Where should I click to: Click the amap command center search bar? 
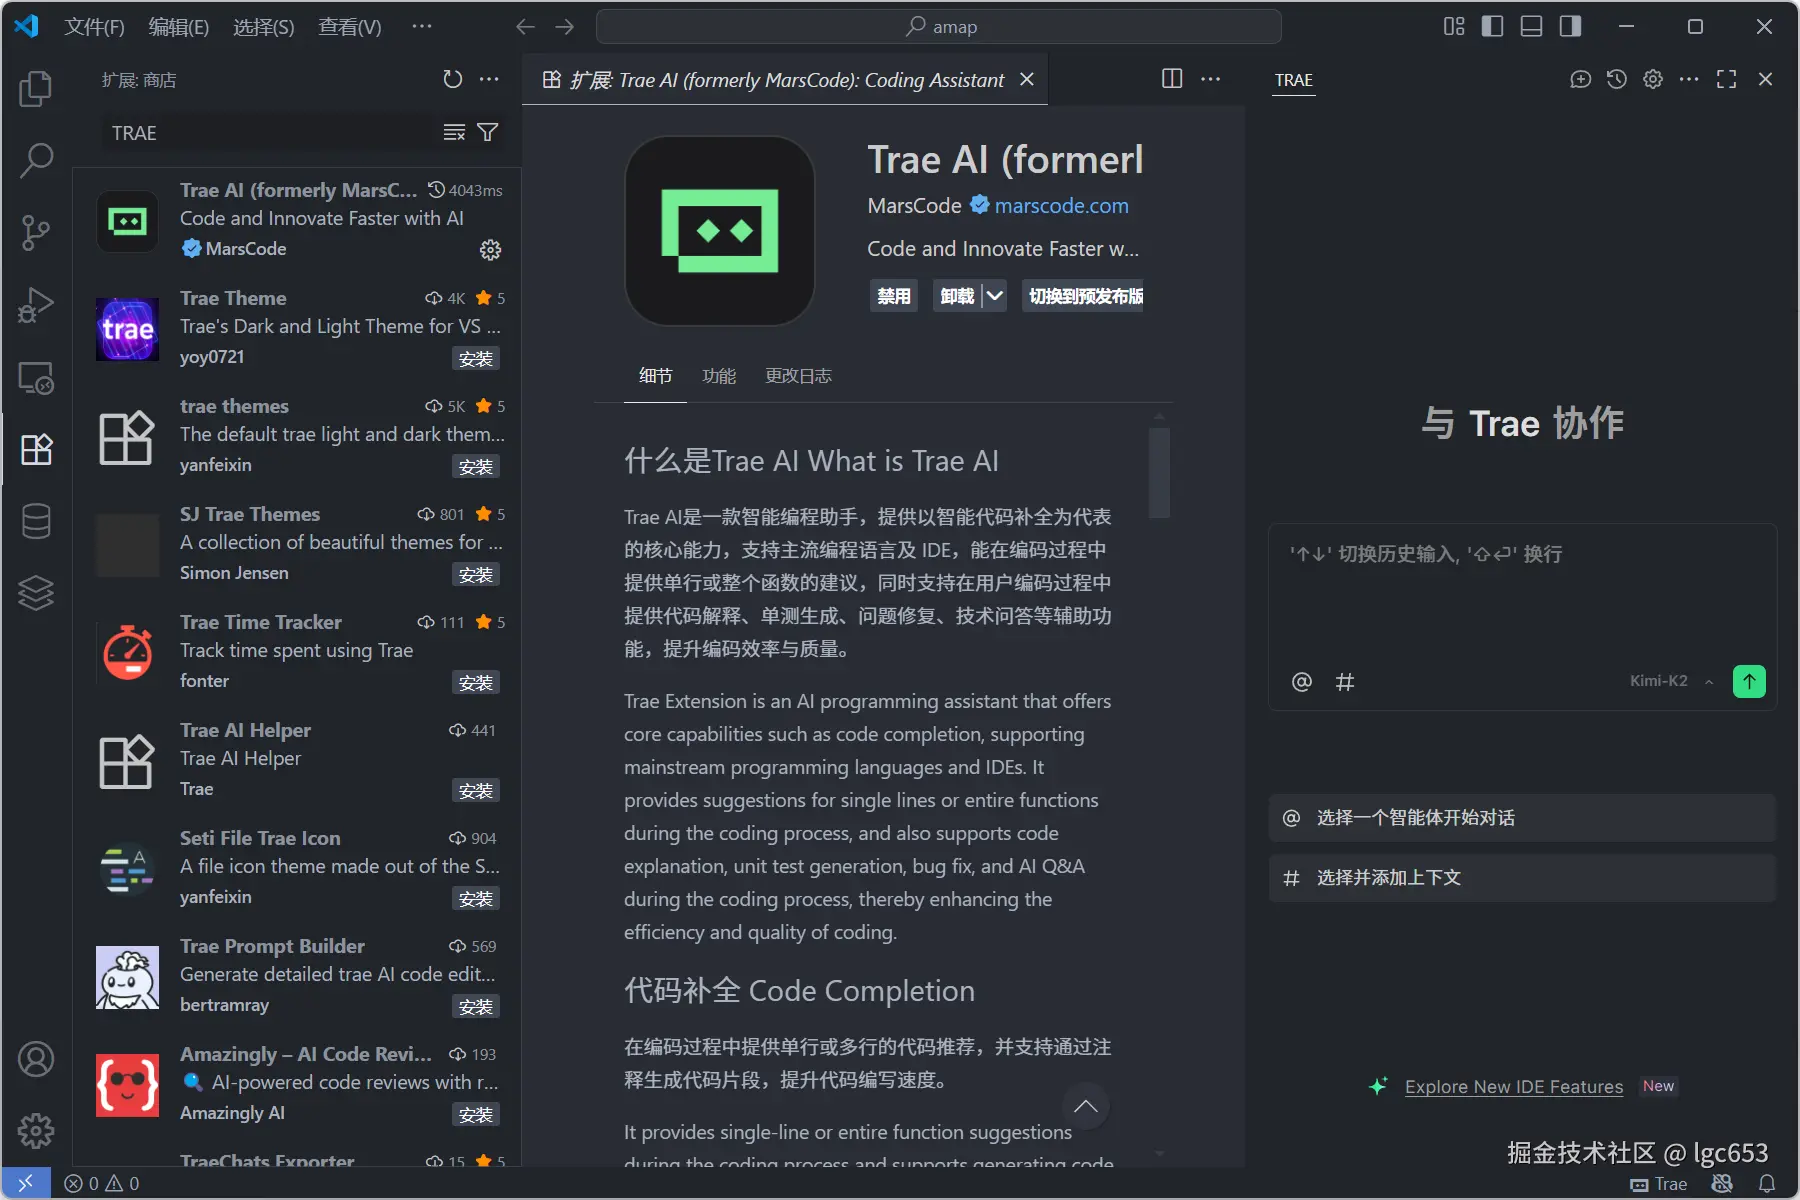click(x=938, y=27)
